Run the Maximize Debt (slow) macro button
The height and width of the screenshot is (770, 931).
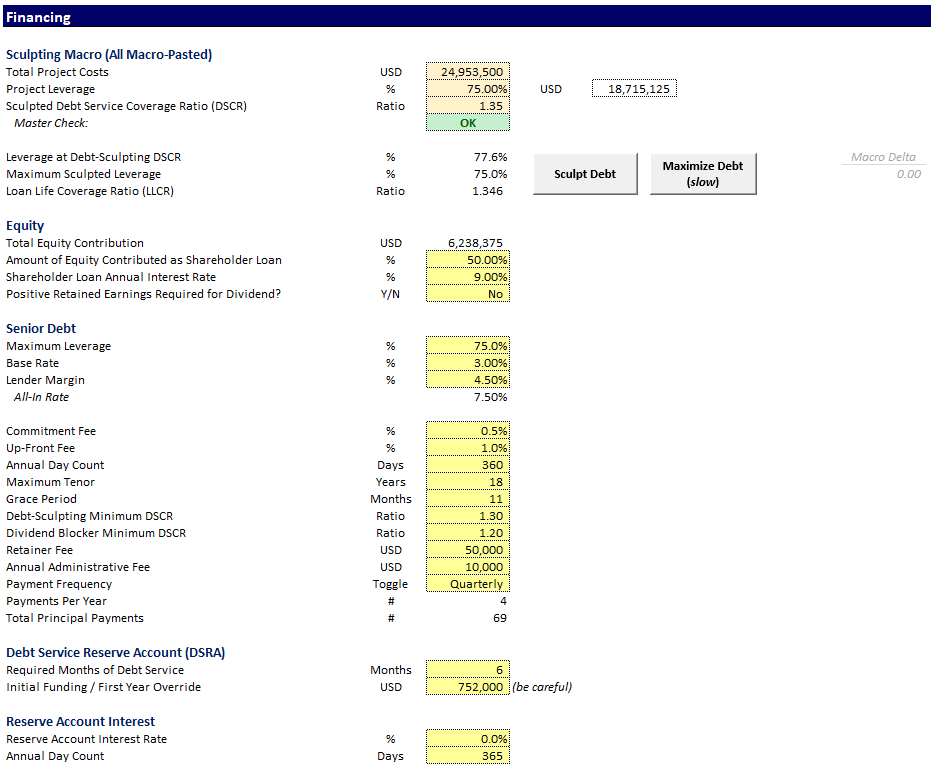click(x=703, y=174)
